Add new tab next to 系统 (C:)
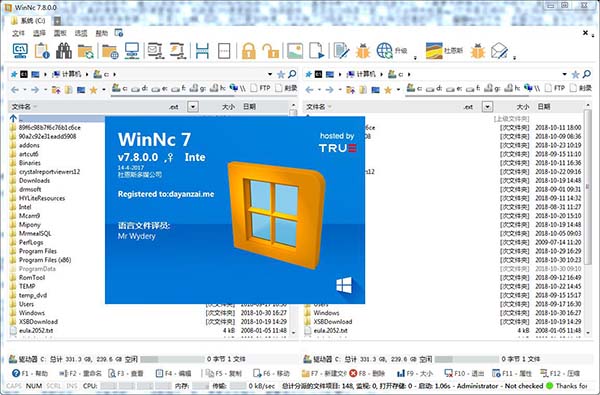This screenshot has height=395, width=600. (57, 21)
